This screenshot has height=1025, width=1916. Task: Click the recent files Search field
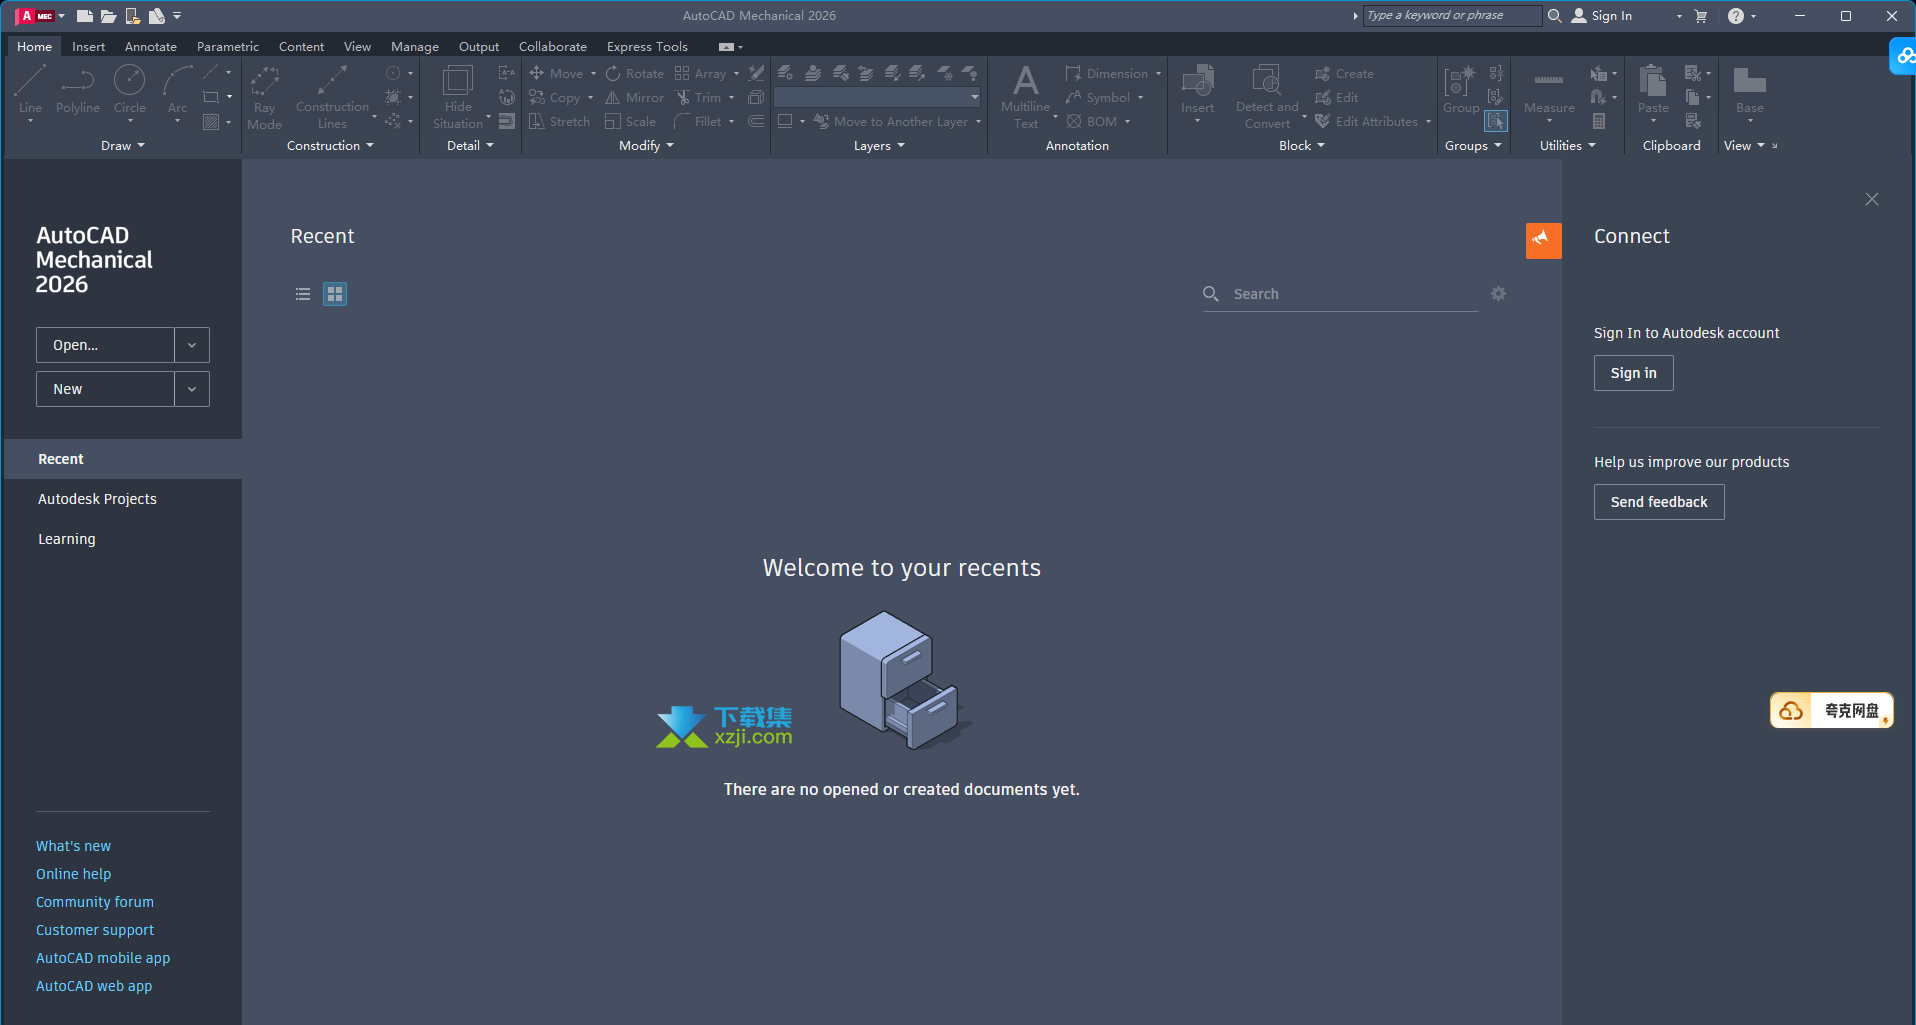(1340, 294)
